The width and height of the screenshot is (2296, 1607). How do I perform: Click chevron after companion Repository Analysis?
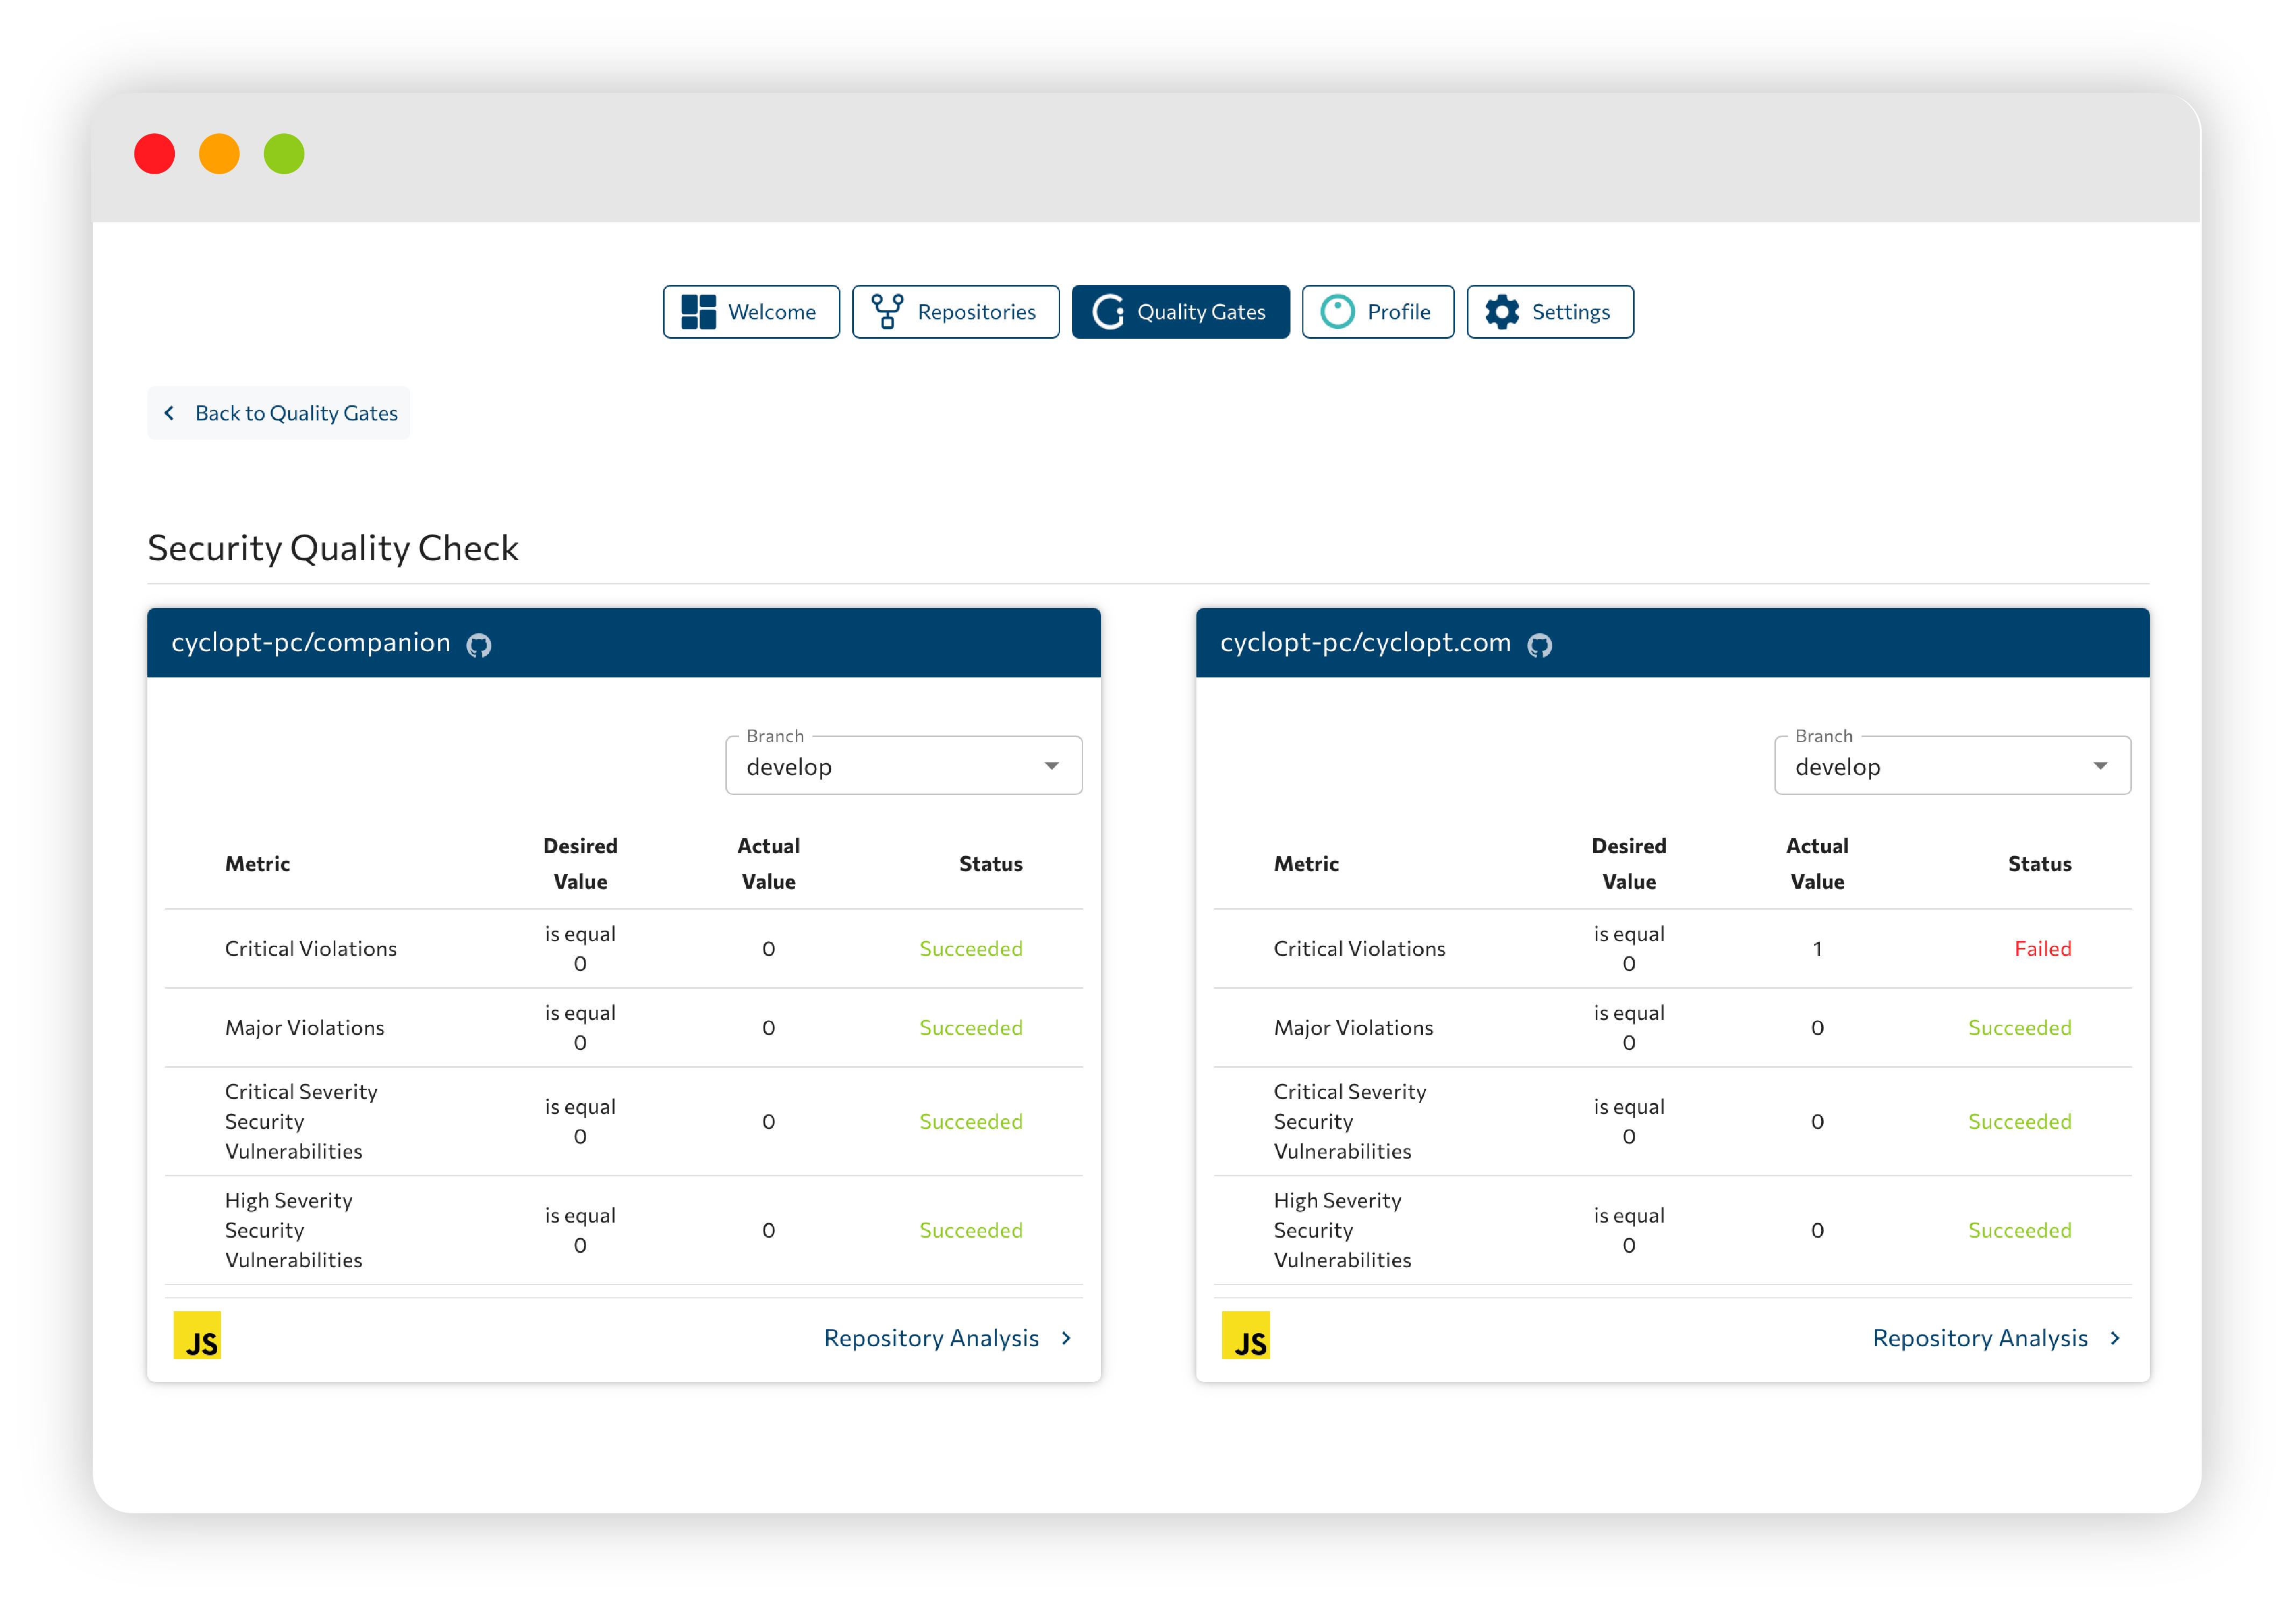[x=1066, y=1338]
